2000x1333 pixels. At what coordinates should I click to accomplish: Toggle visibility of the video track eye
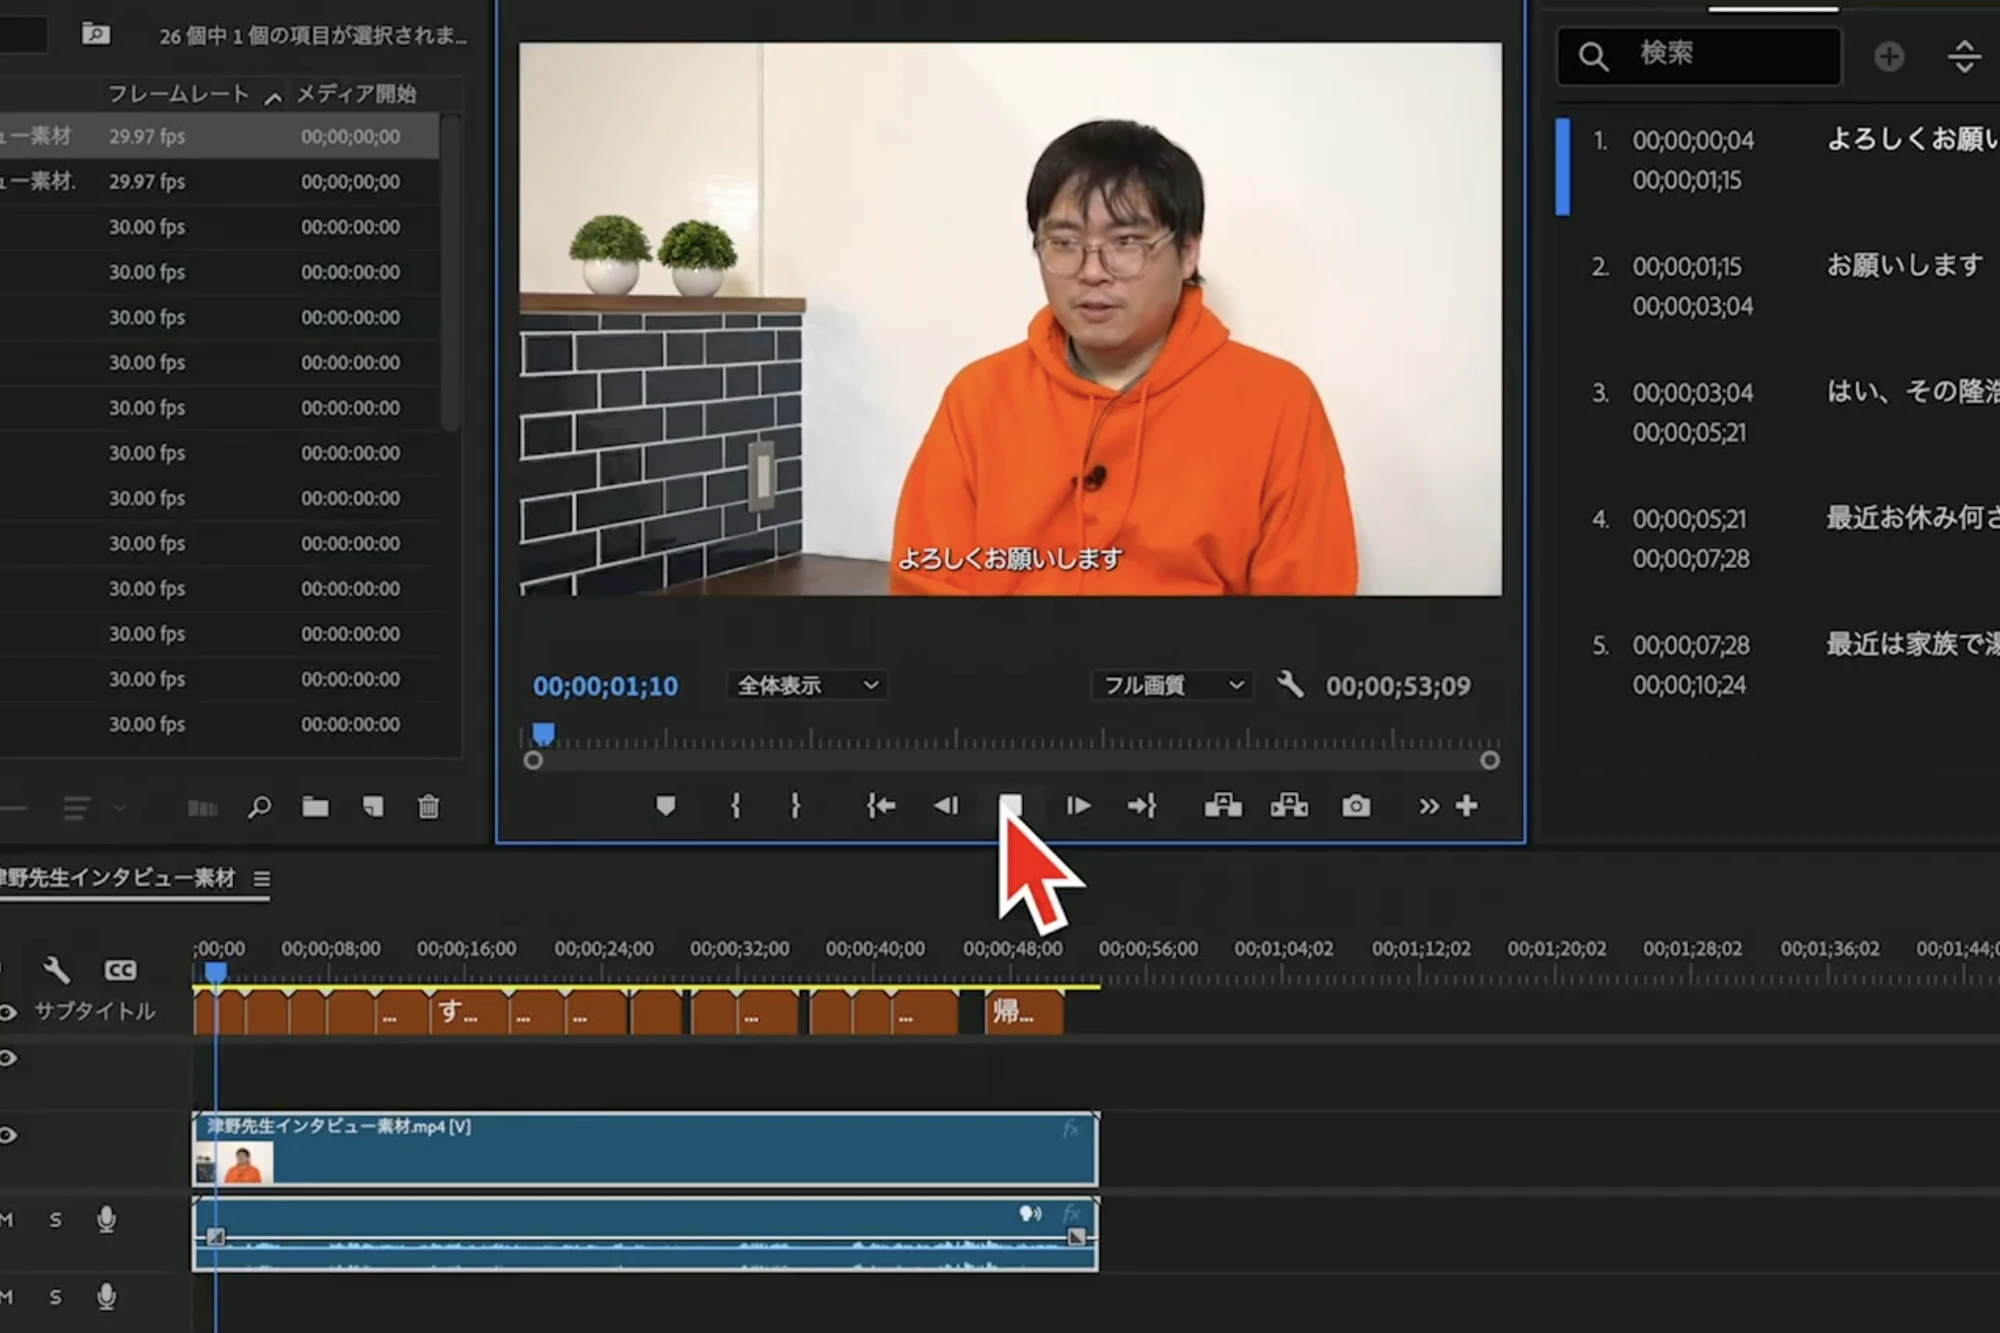pos(8,1135)
